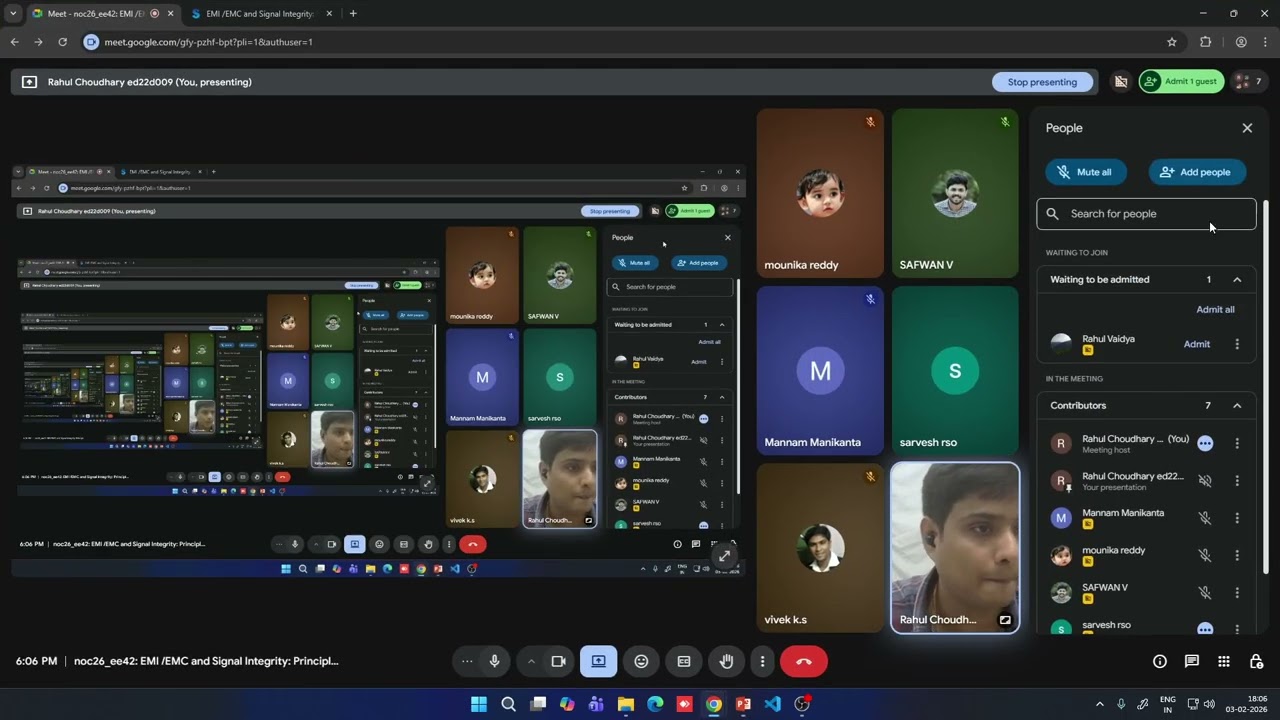Toggle the microphone in the call toolbar

[494, 661]
